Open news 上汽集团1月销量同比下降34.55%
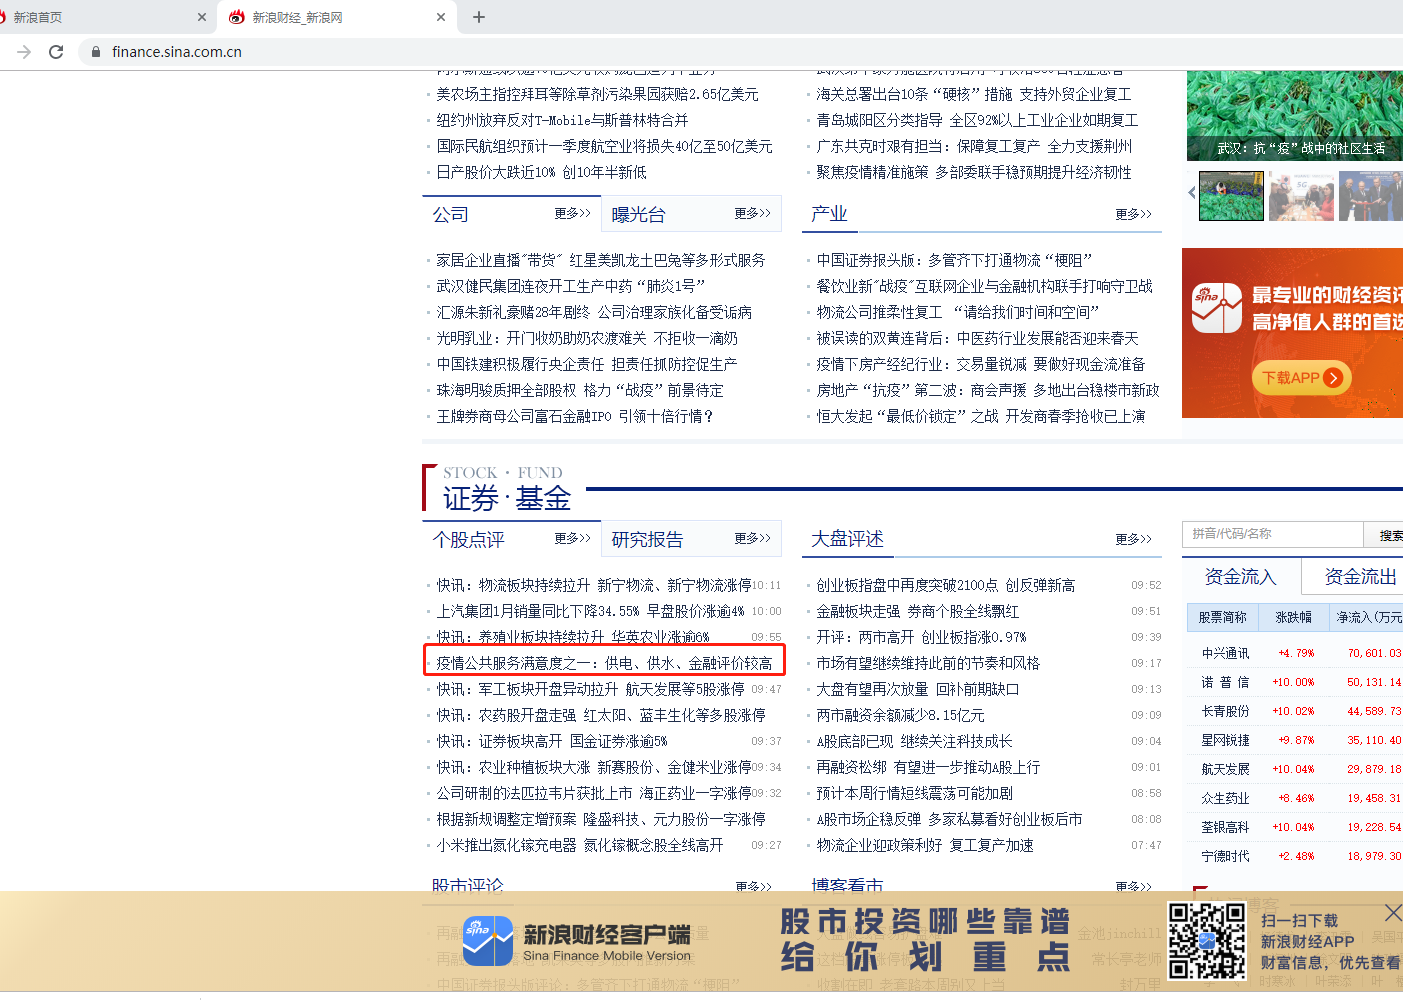 tap(590, 611)
